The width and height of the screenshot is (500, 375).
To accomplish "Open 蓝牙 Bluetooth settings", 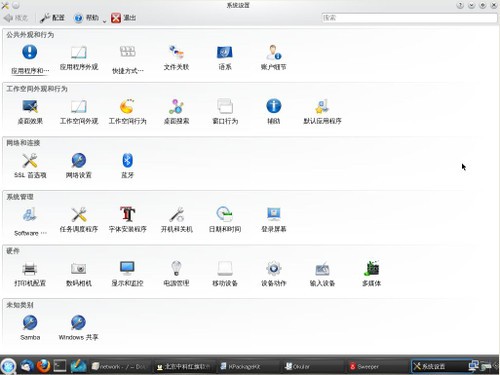I will [128, 165].
